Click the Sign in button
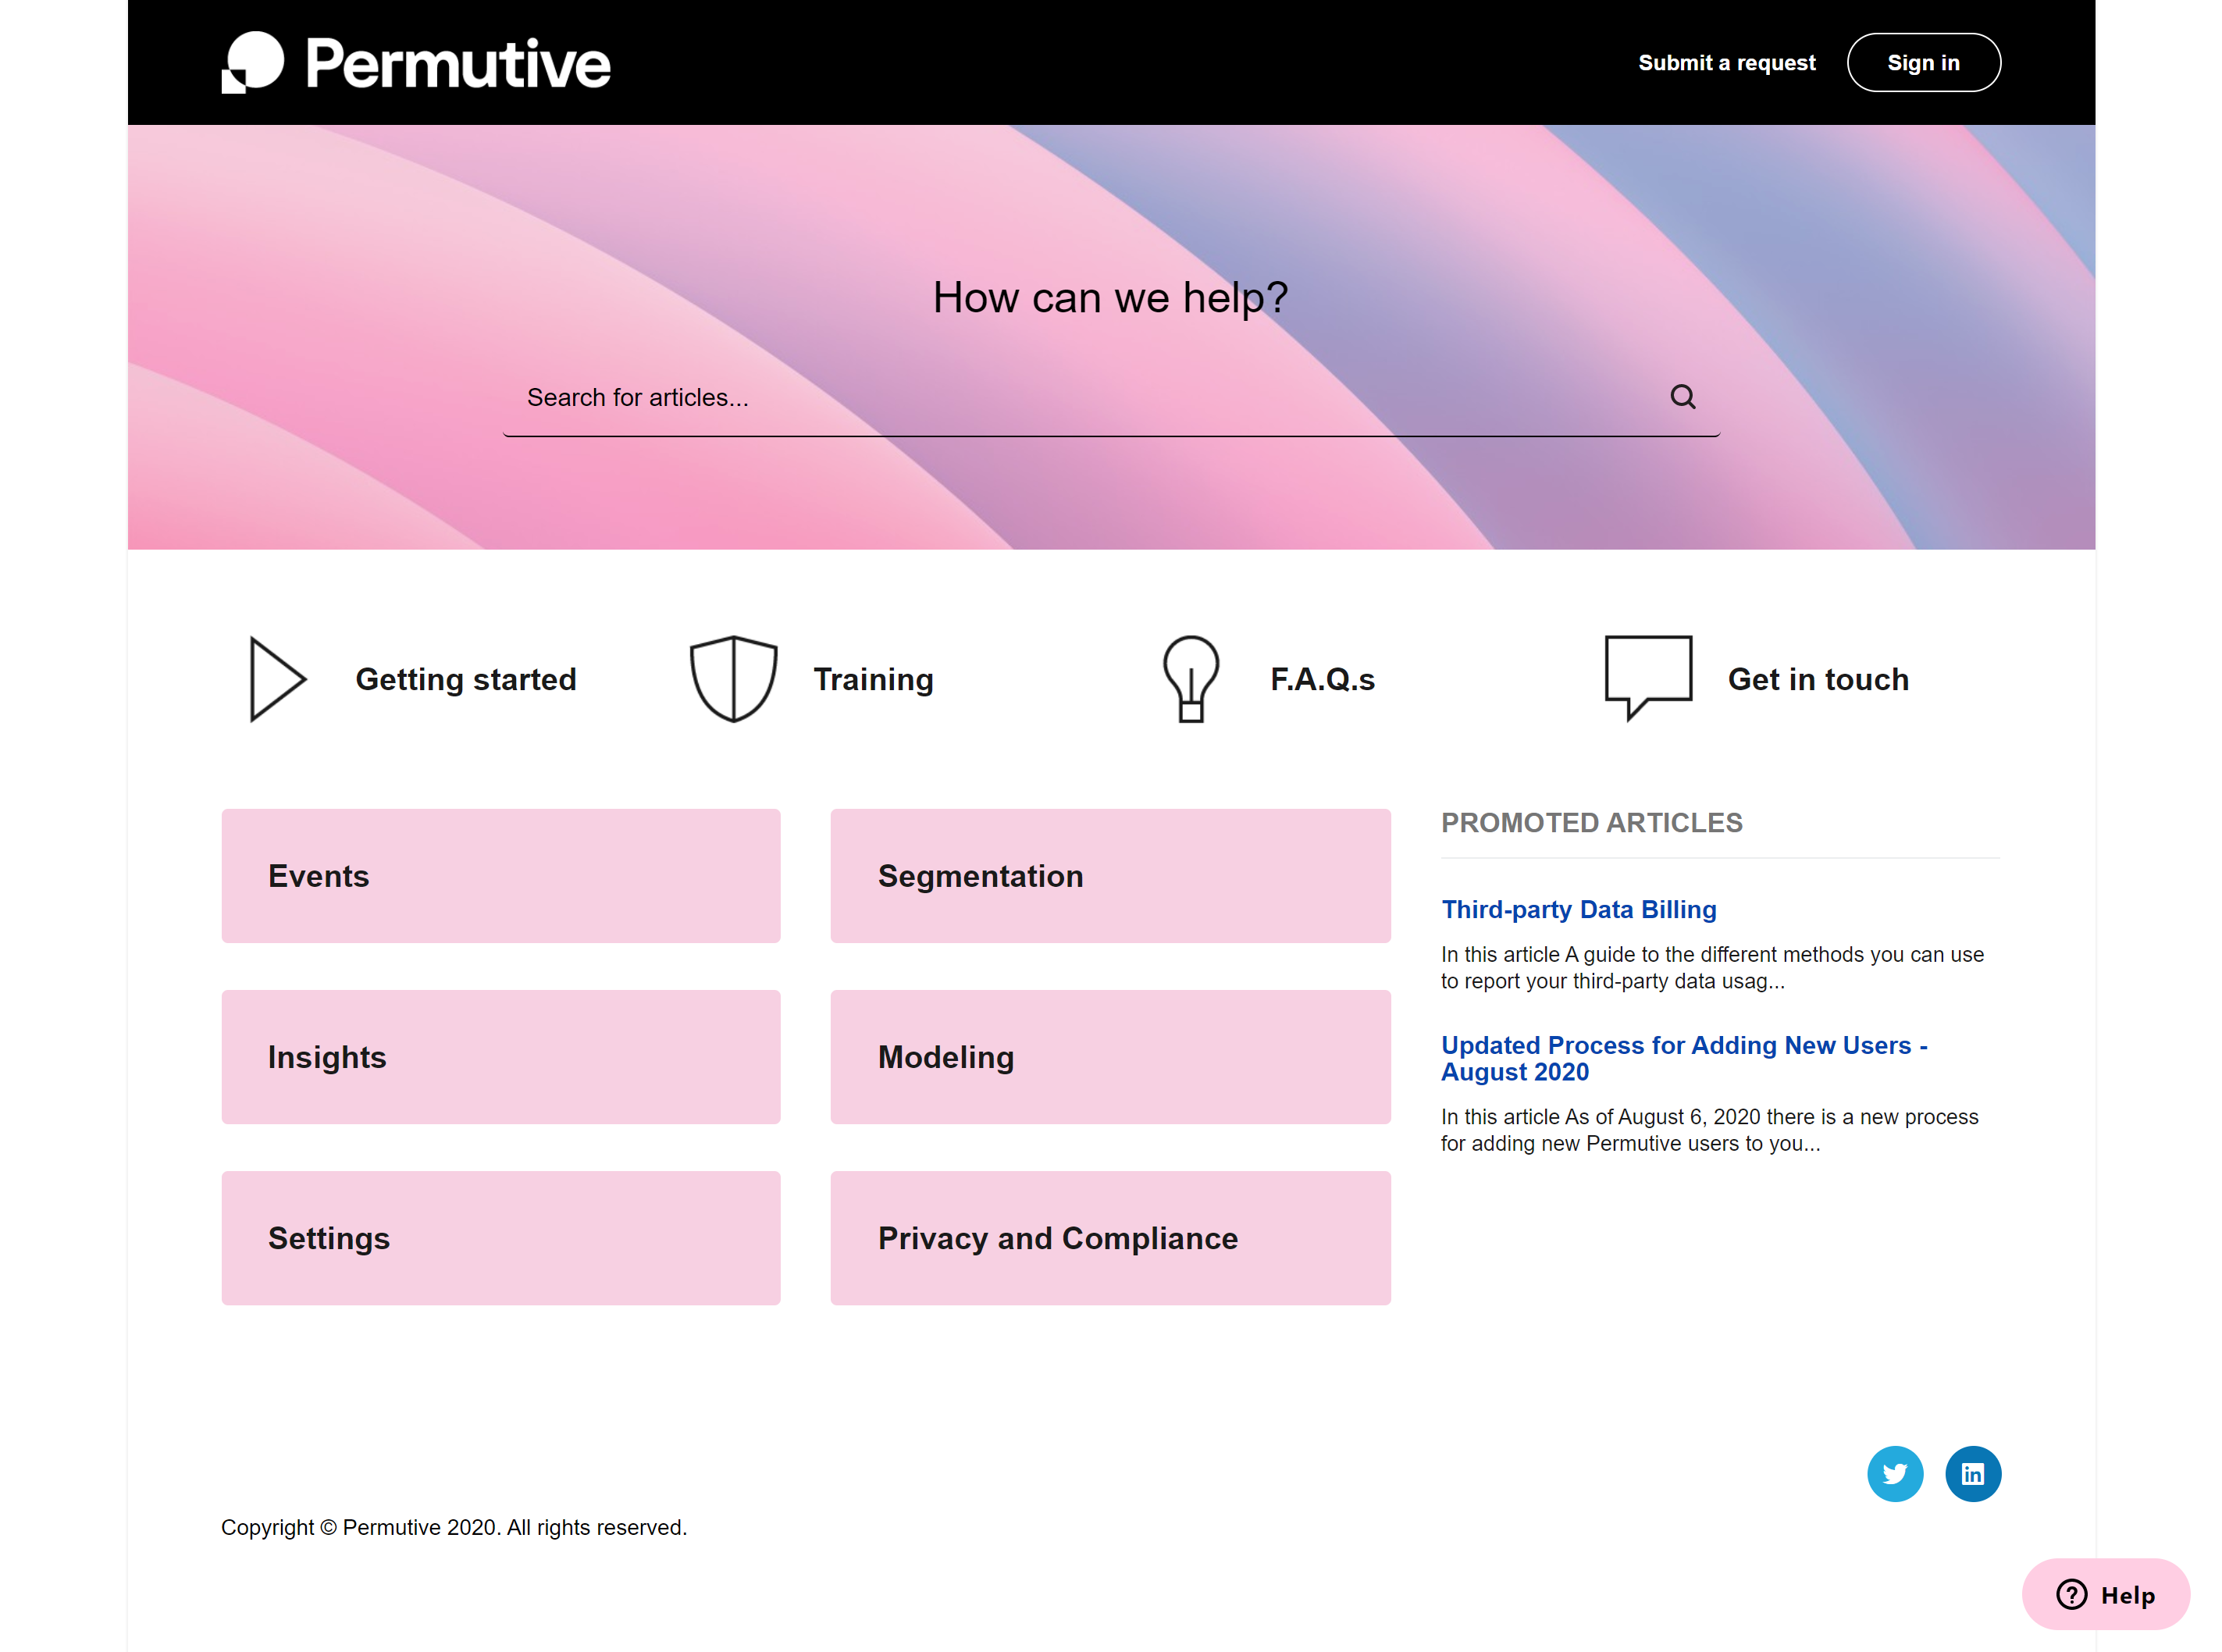The image size is (2222, 1652). pyautogui.click(x=1923, y=62)
